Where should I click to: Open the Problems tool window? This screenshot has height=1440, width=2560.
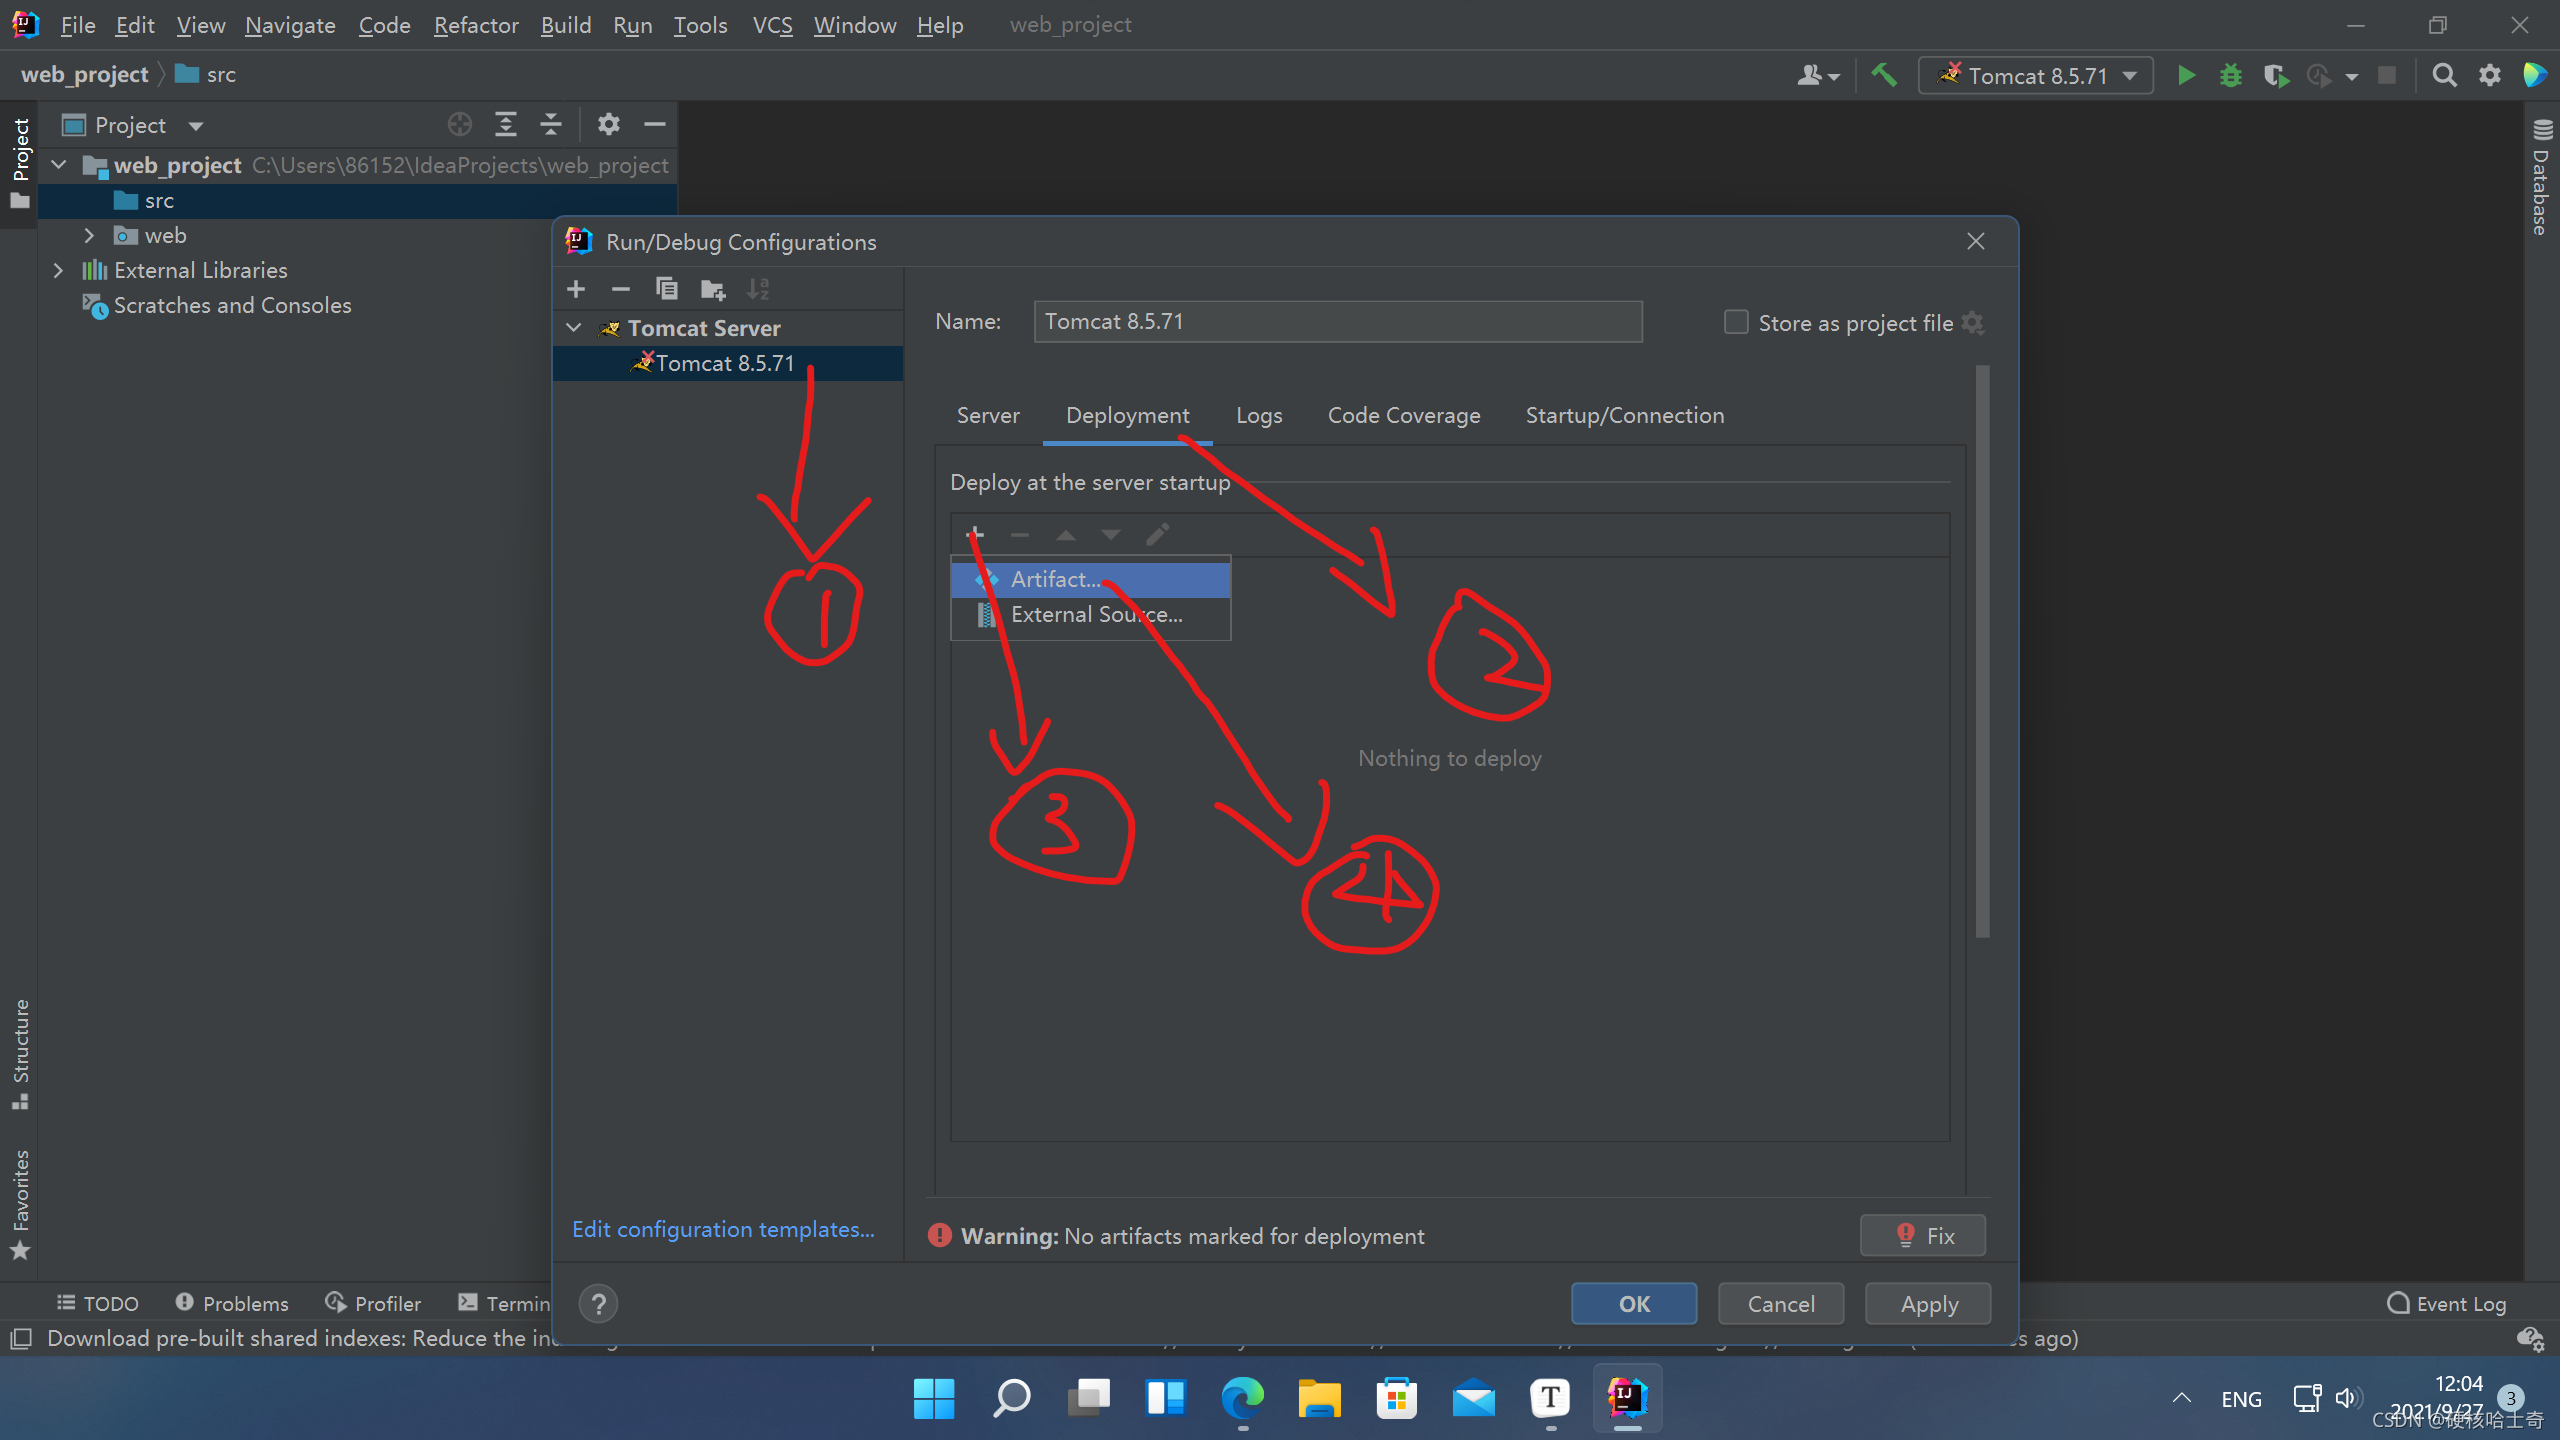[232, 1303]
